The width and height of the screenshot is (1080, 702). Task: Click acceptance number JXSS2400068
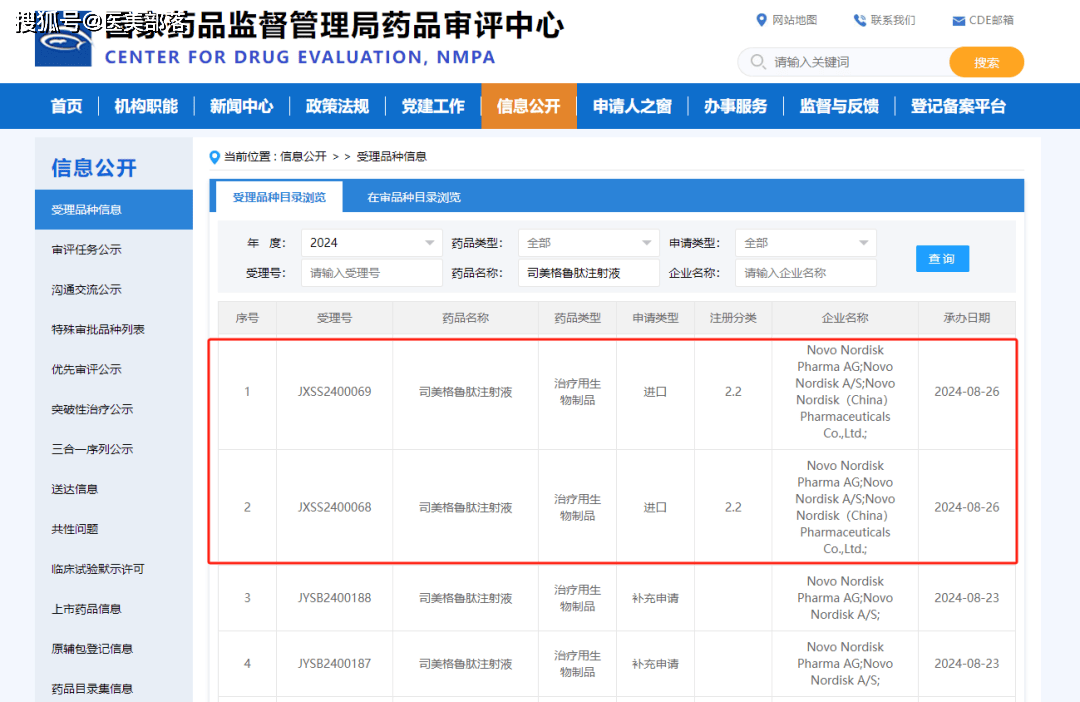[x=334, y=508]
